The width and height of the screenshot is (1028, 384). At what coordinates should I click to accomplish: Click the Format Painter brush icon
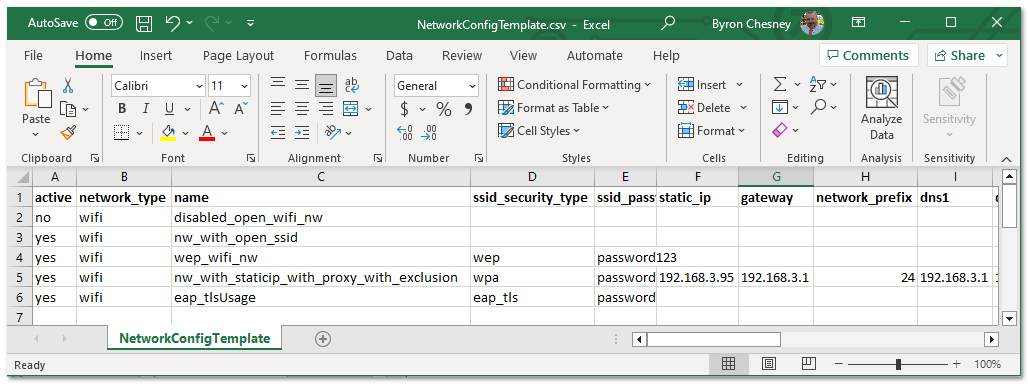(68, 133)
